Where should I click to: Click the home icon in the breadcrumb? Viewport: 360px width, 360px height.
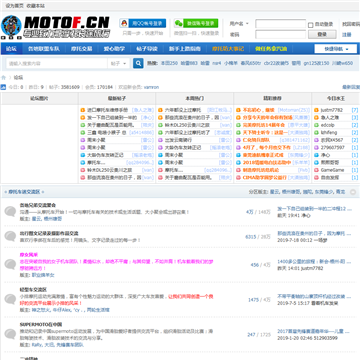click(x=4, y=77)
